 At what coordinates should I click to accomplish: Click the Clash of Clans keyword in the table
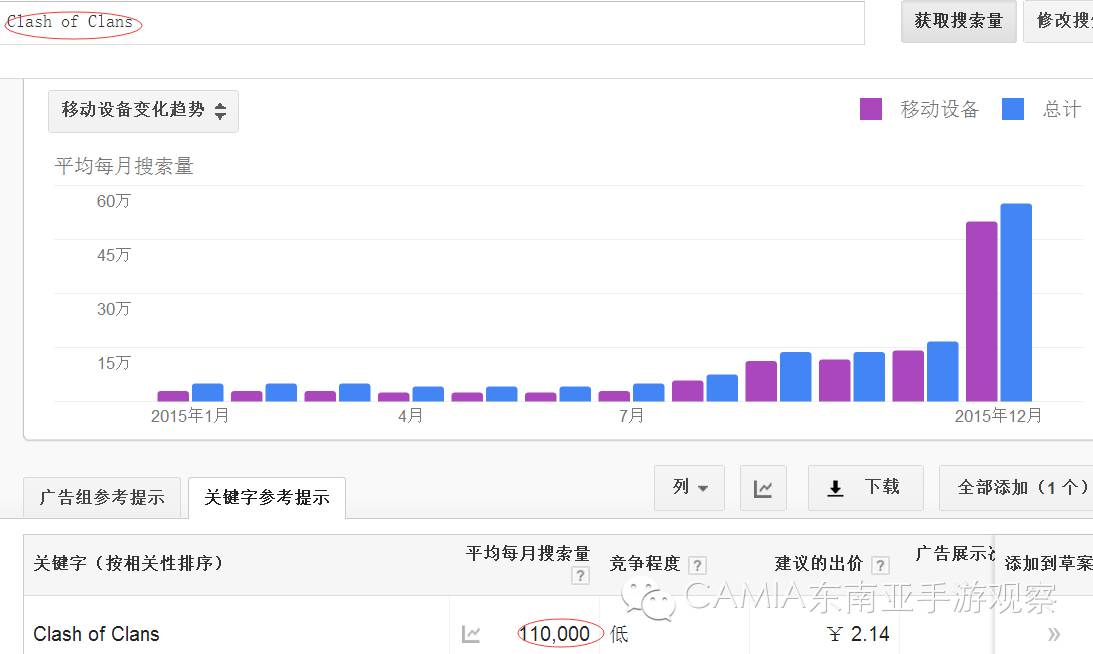pos(96,634)
